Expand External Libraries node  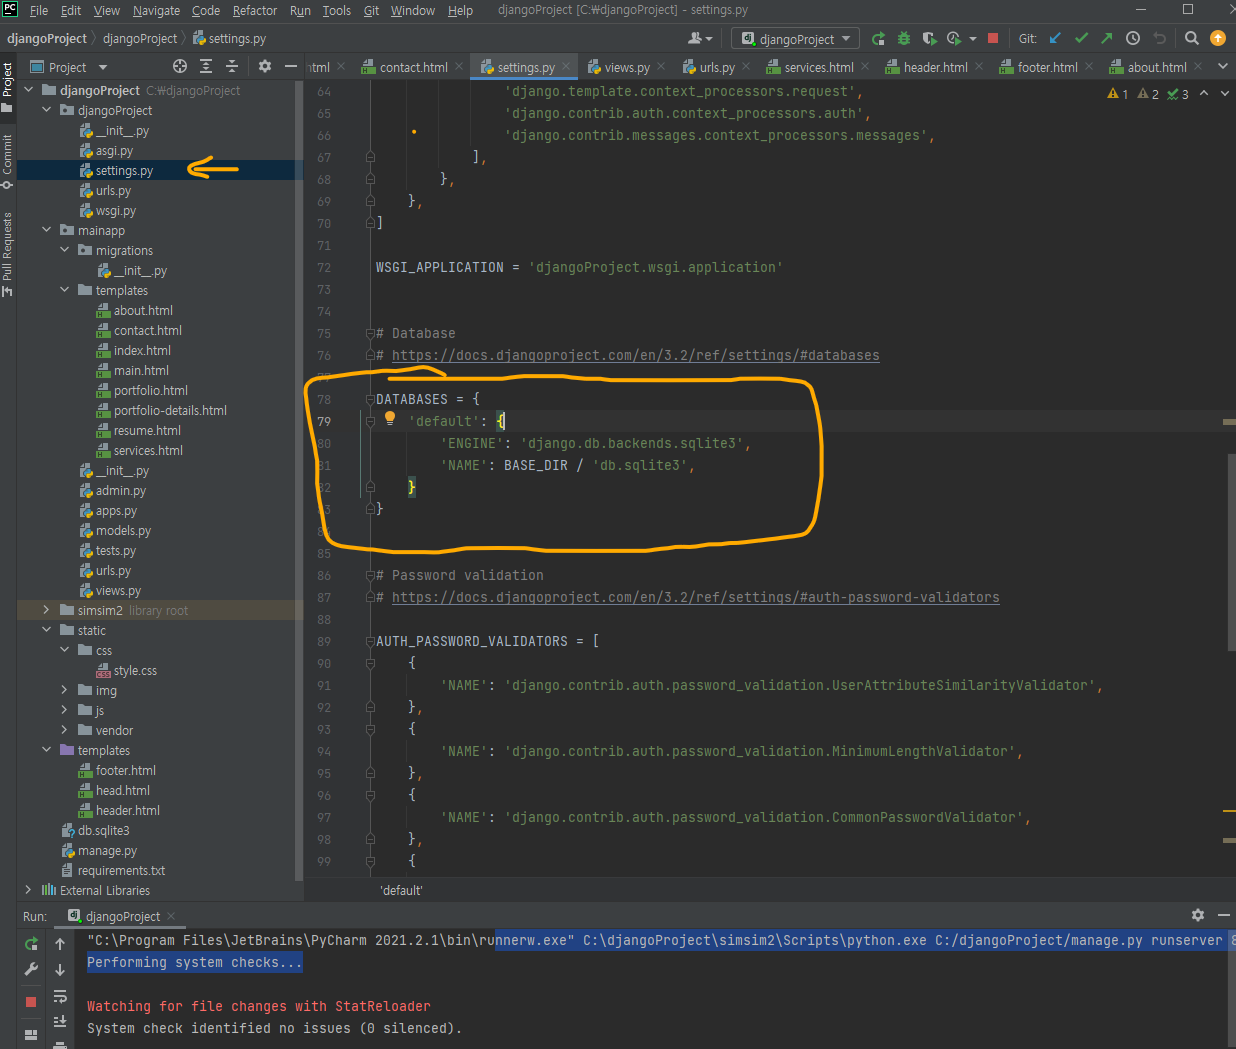point(28,890)
